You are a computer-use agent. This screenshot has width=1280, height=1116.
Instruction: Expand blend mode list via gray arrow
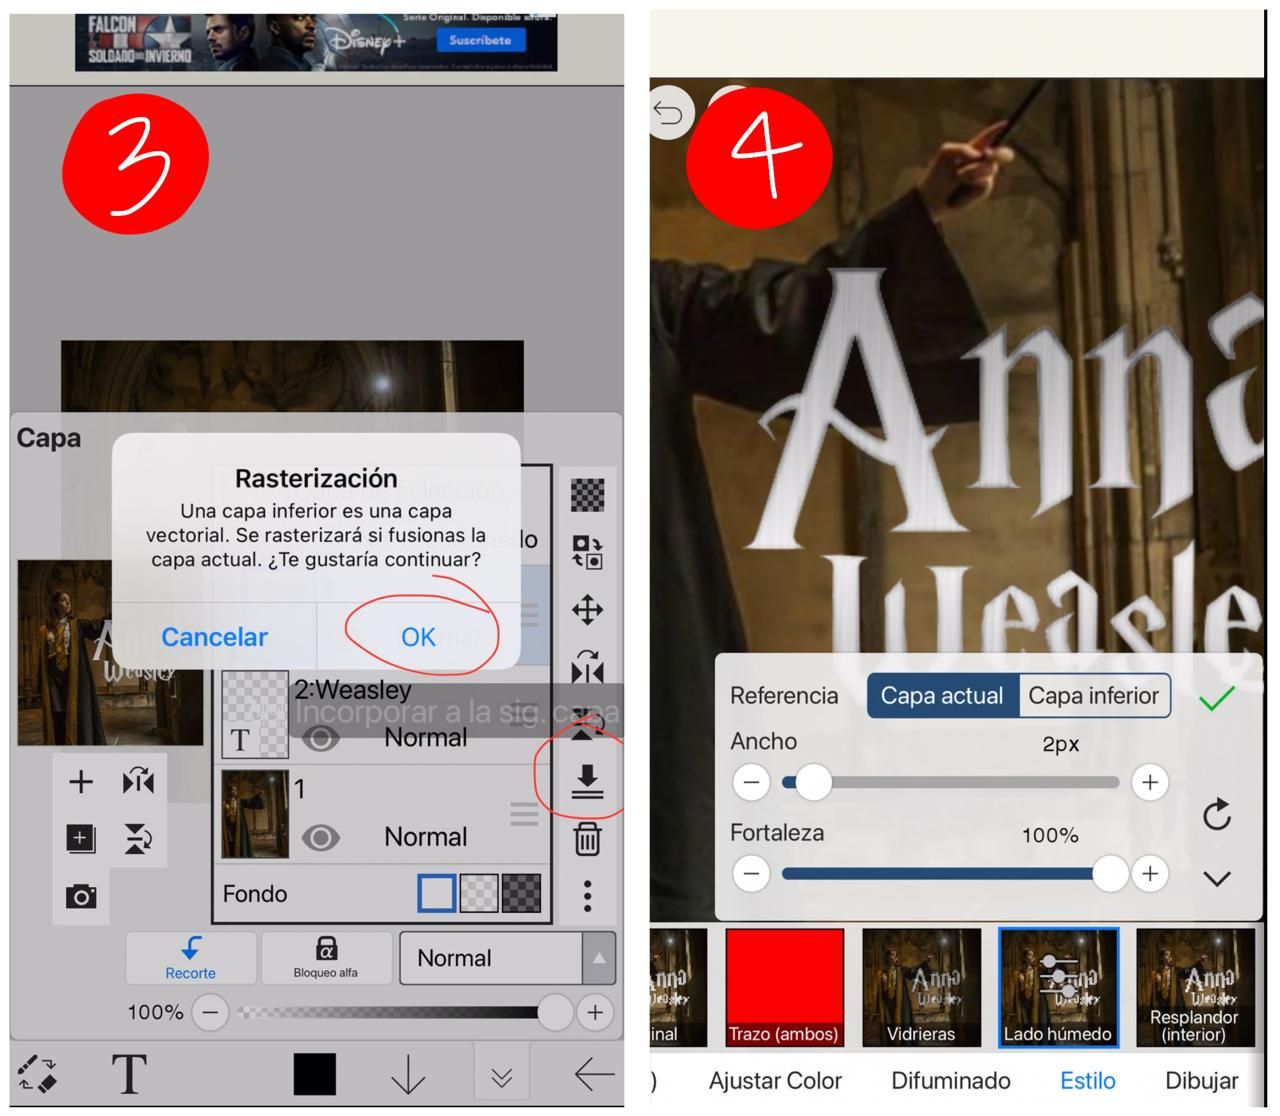(598, 958)
